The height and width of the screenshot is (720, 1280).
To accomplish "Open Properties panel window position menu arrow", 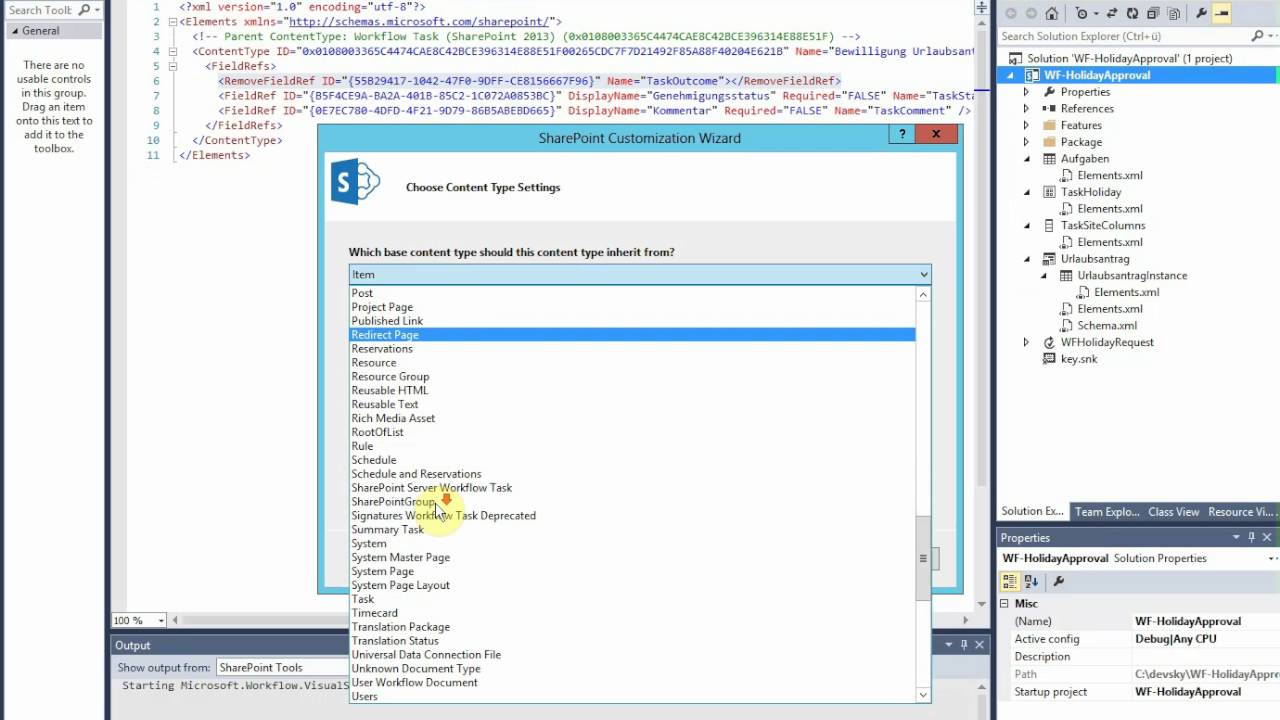I will point(1236,538).
